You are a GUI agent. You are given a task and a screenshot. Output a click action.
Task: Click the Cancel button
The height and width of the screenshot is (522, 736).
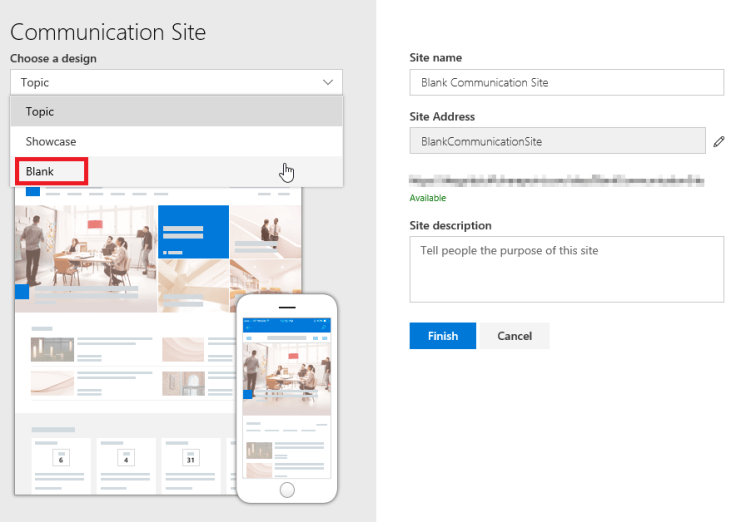pyautogui.click(x=514, y=336)
